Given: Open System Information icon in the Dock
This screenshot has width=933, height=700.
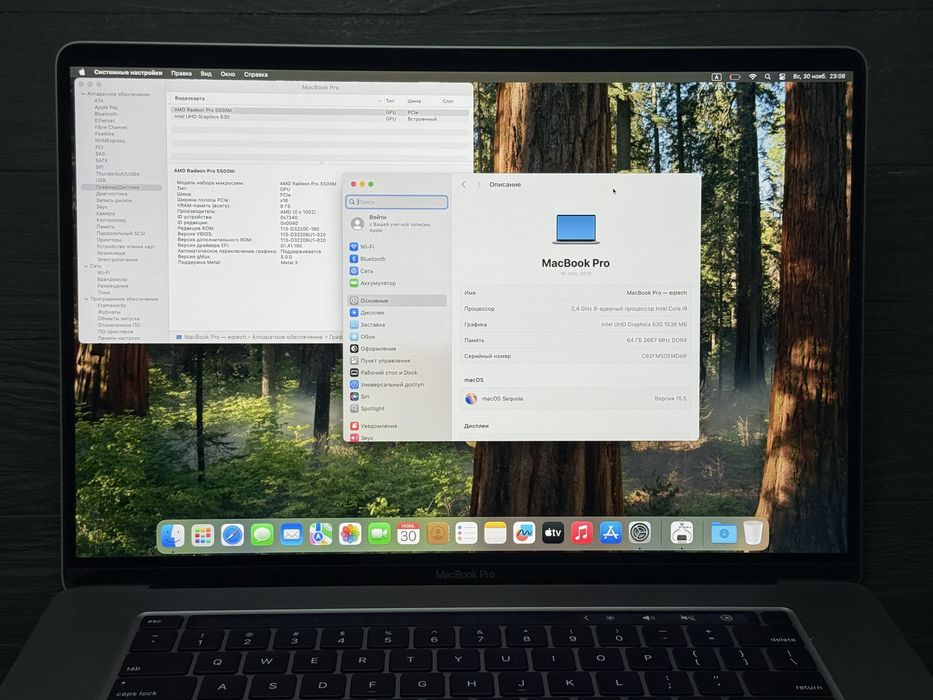Looking at the screenshot, I should pyautogui.click(x=682, y=533).
